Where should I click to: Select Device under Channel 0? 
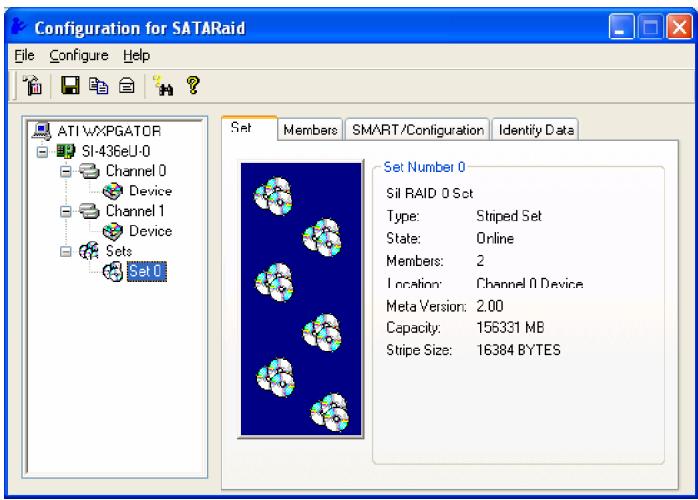click(x=150, y=191)
